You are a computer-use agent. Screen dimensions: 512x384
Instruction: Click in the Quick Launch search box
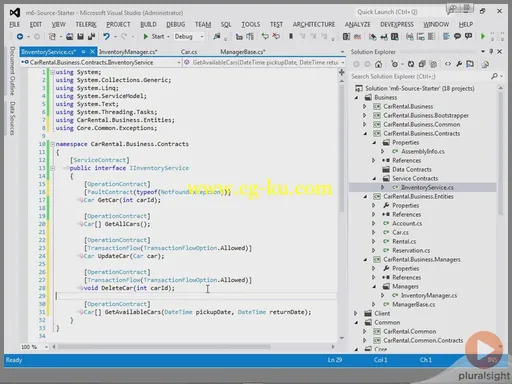[400, 12]
